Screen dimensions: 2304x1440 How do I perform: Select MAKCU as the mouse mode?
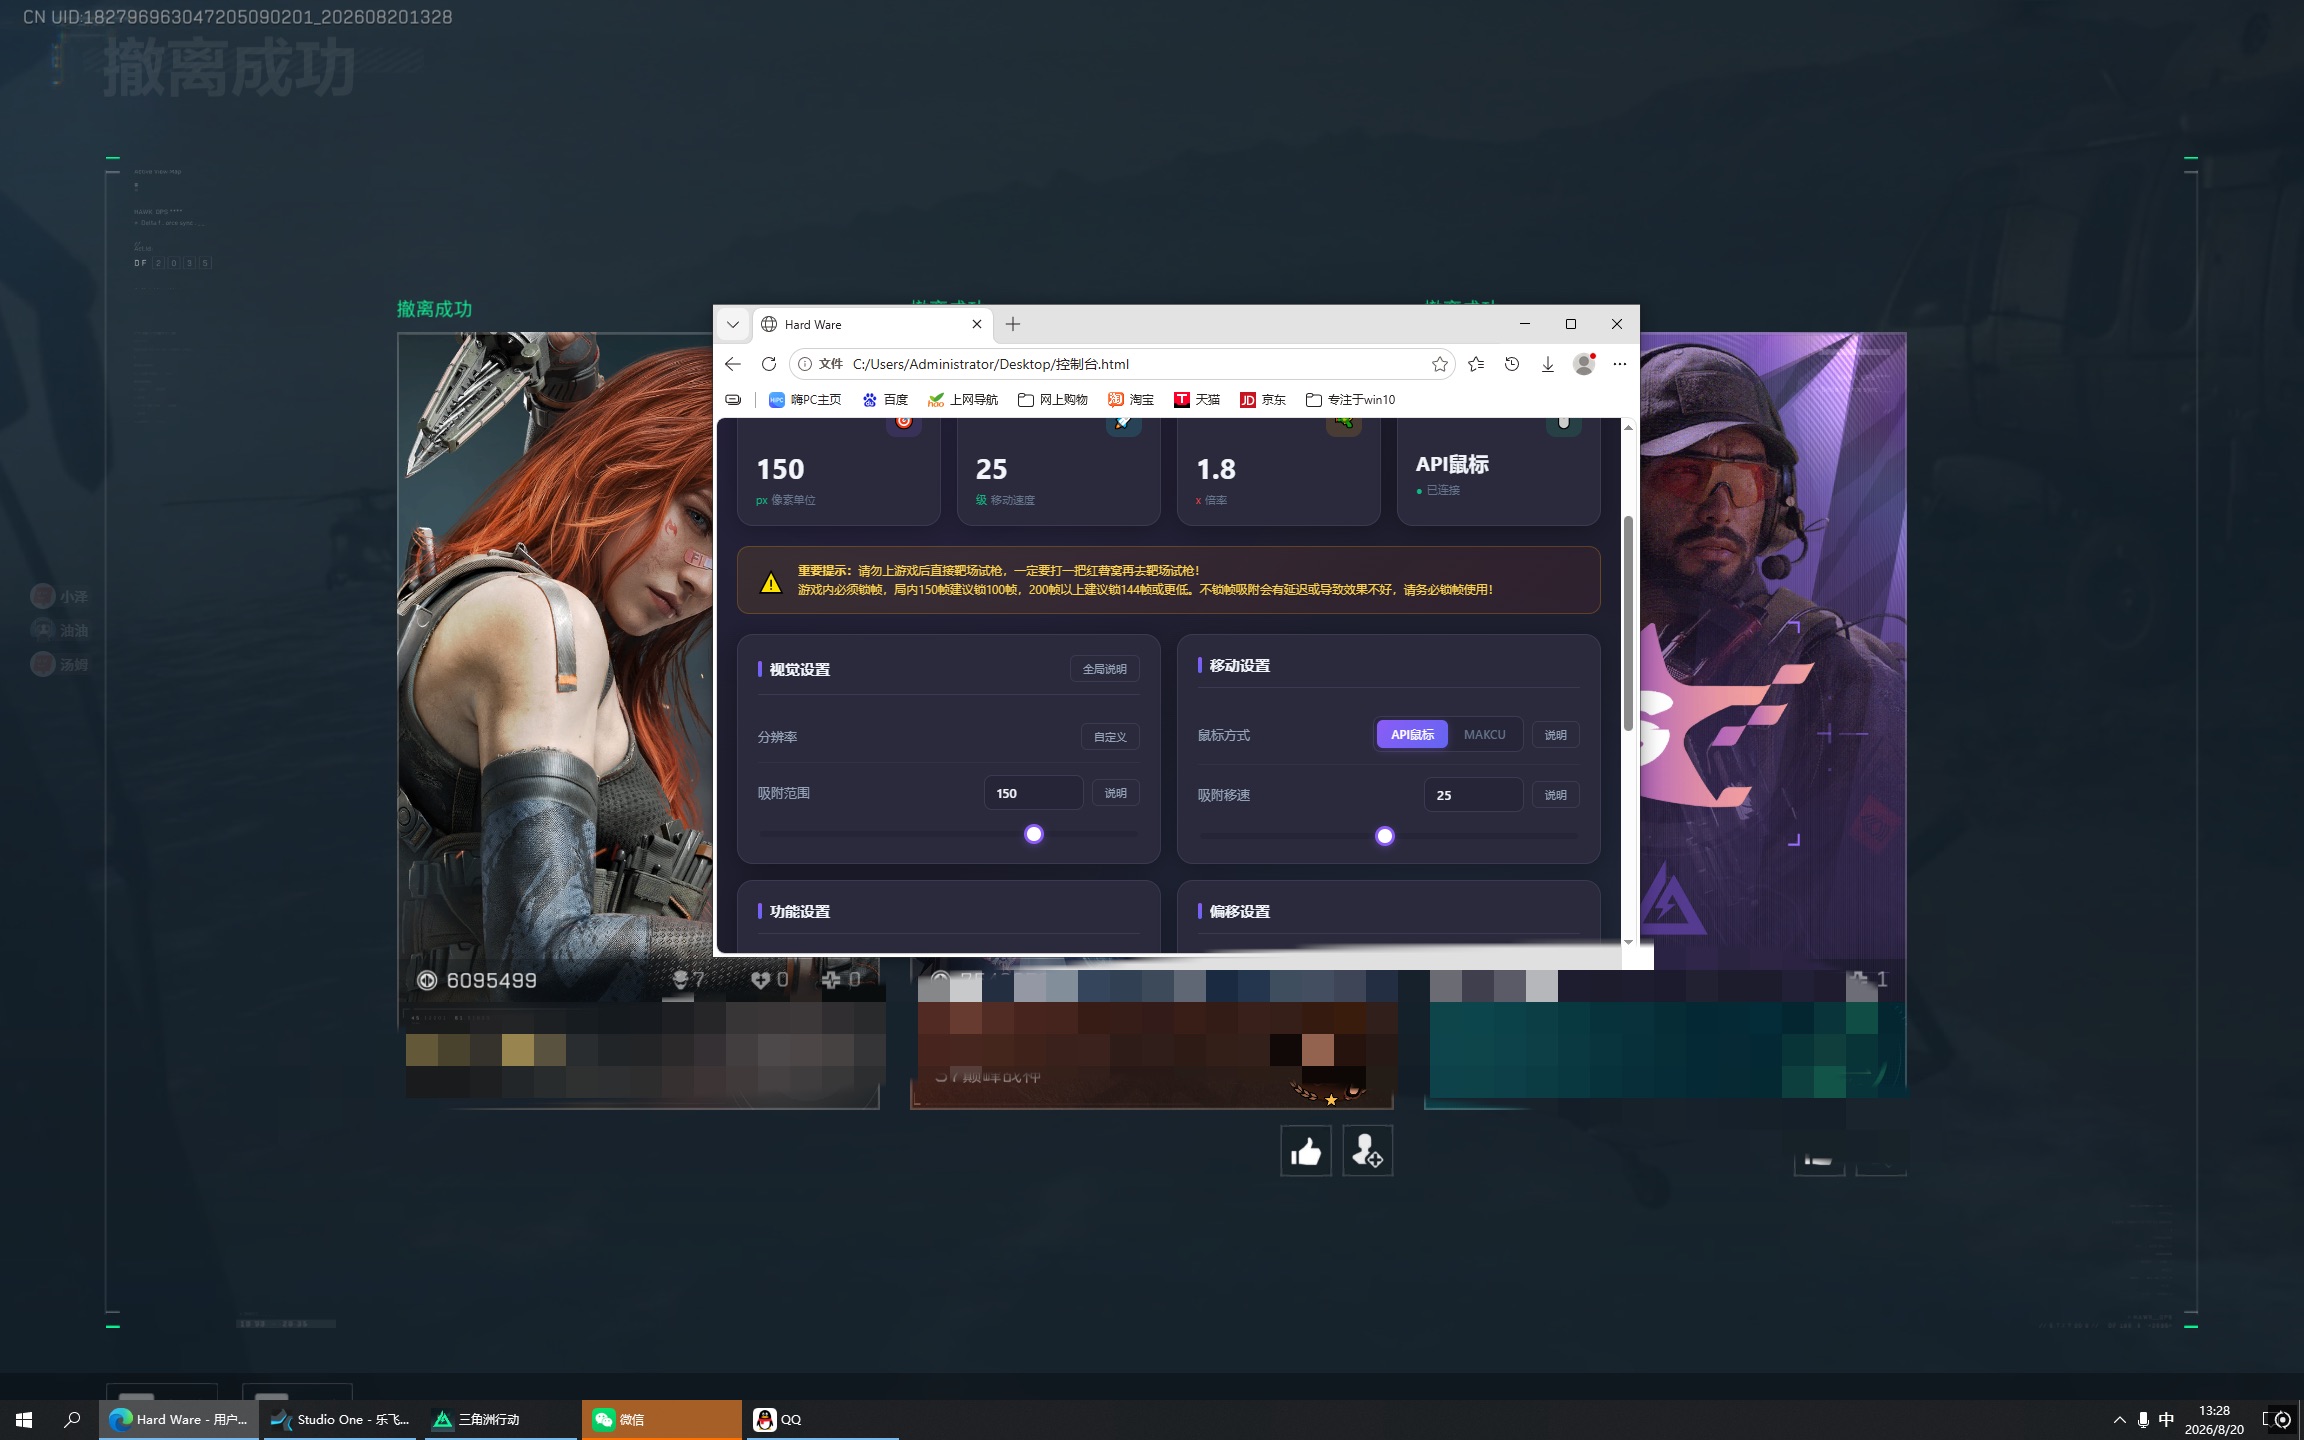pyautogui.click(x=1484, y=735)
